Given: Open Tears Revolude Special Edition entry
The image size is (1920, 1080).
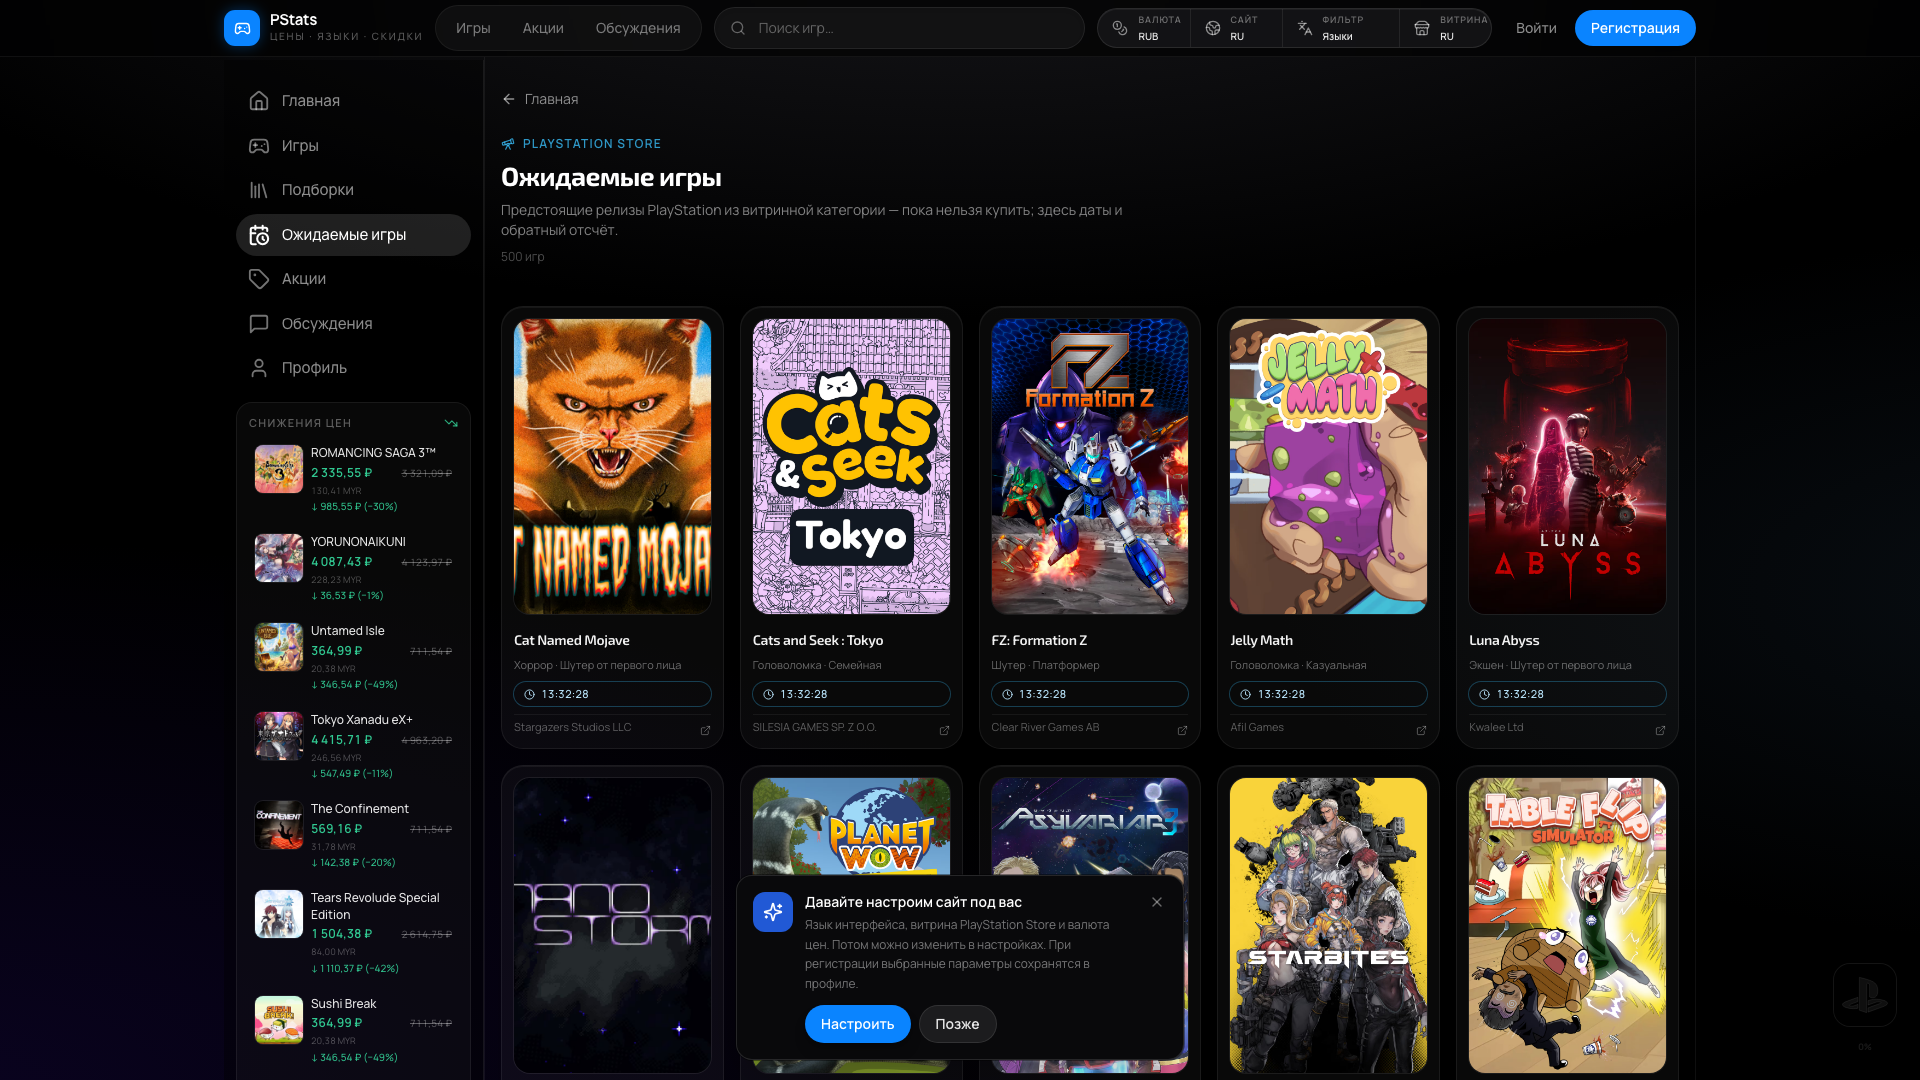Looking at the screenshot, I should point(353,932).
